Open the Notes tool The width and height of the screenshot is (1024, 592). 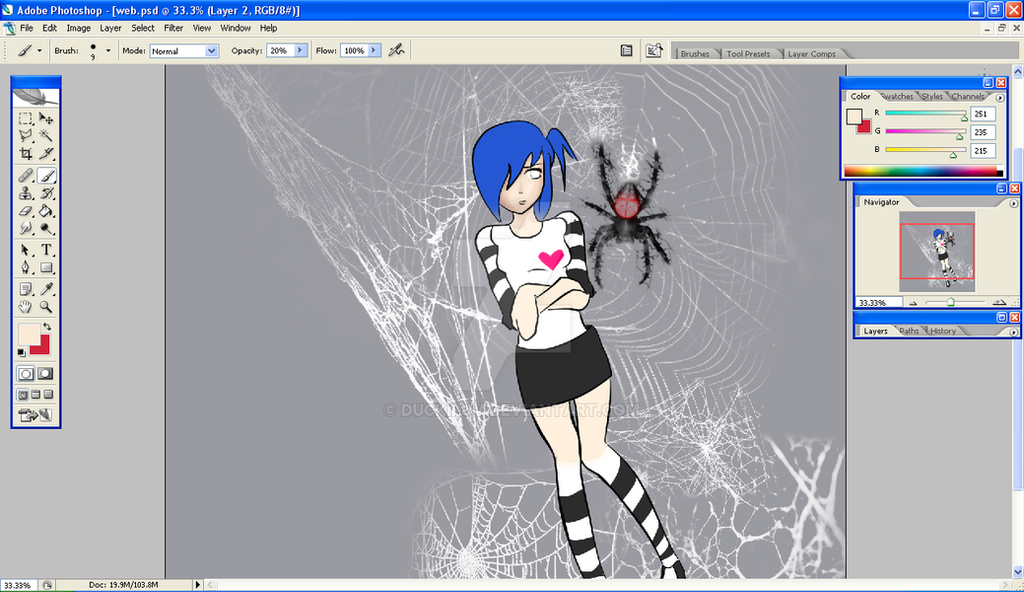click(x=25, y=289)
